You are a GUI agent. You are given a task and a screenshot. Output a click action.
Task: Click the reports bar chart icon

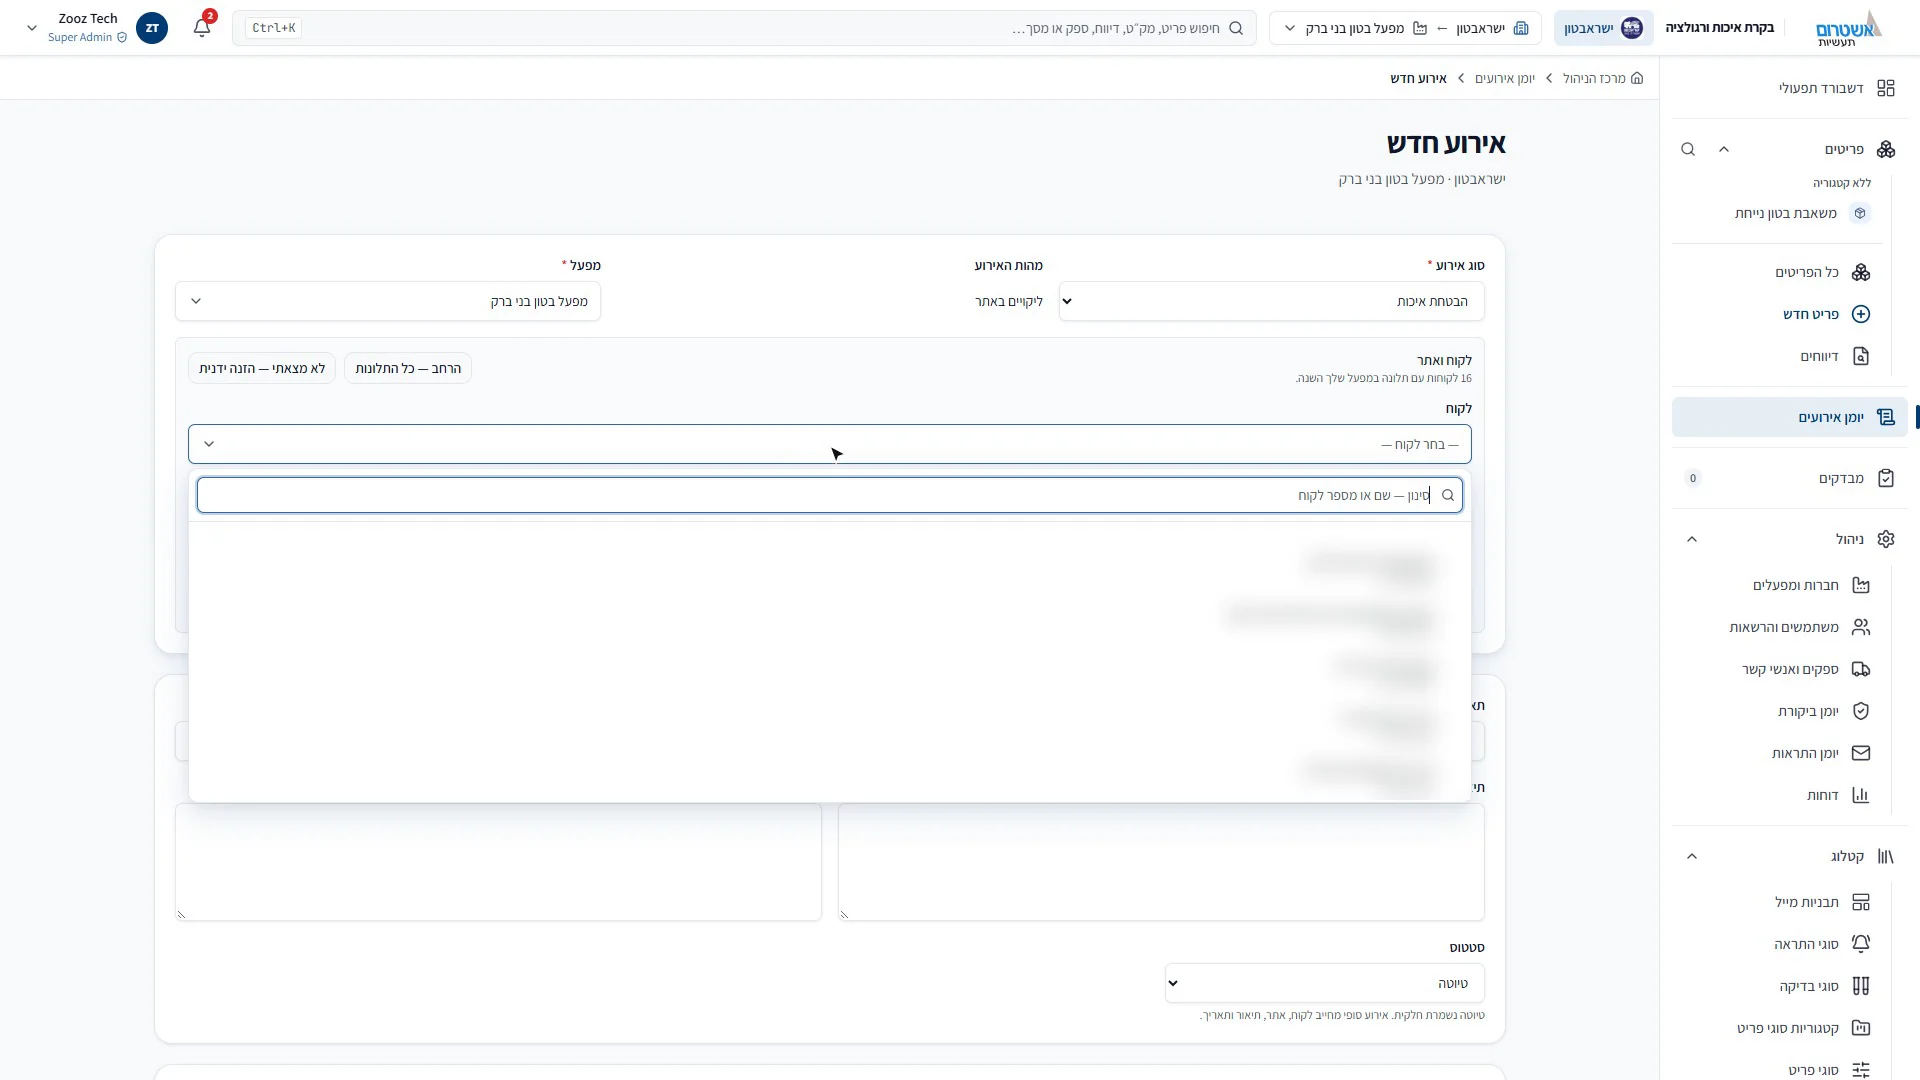[x=1860, y=795]
